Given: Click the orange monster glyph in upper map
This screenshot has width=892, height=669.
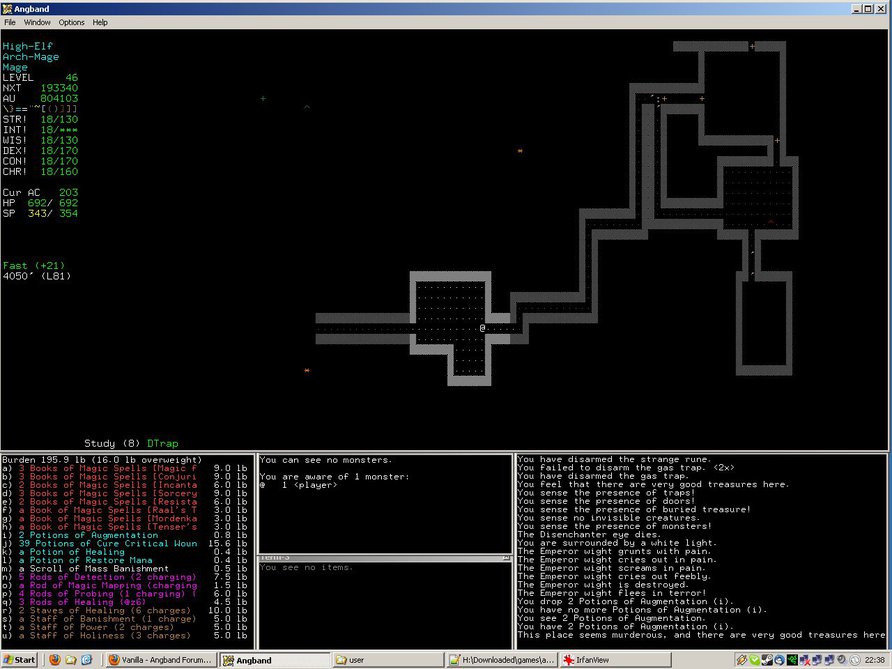Looking at the screenshot, I should [x=520, y=151].
